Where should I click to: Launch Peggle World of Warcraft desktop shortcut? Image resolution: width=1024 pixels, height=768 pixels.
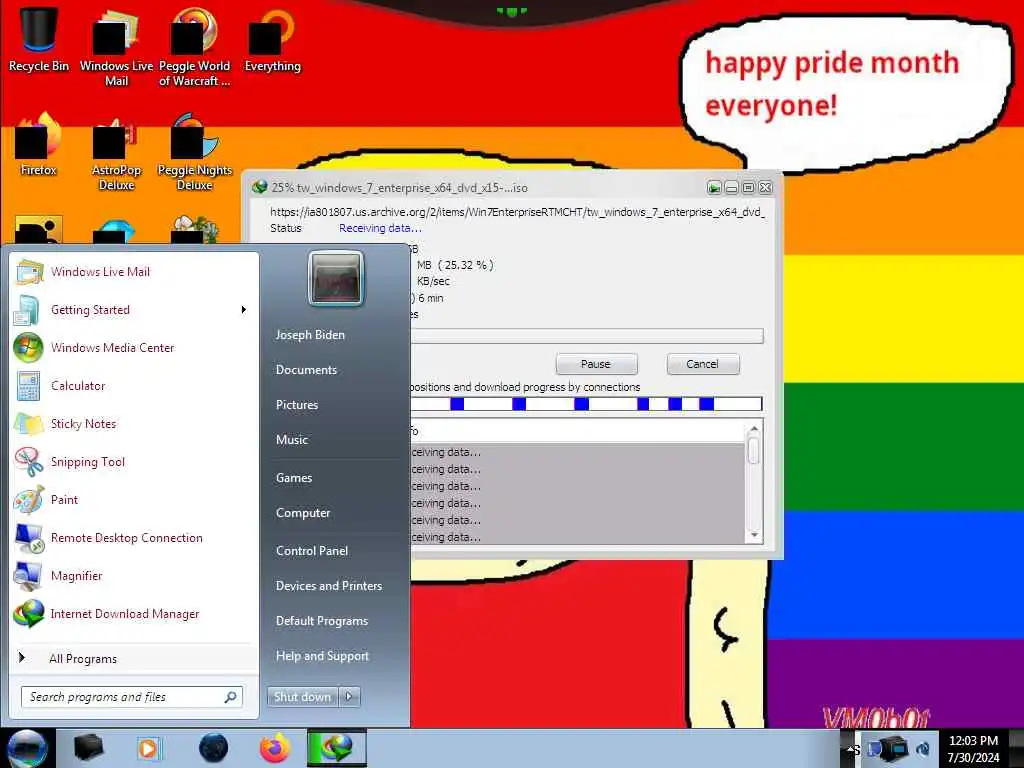[194, 47]
